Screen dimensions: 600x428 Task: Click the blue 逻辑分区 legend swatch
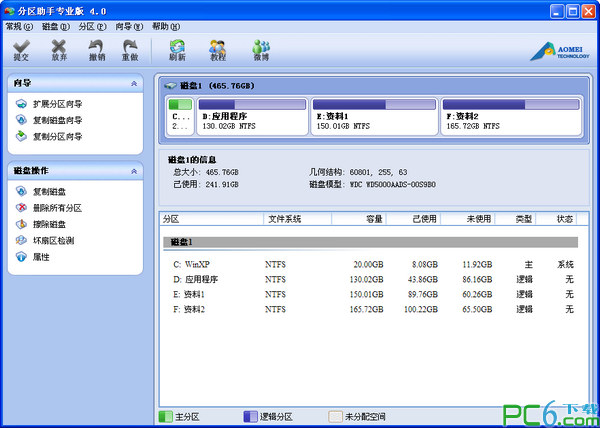coord(250,417)
